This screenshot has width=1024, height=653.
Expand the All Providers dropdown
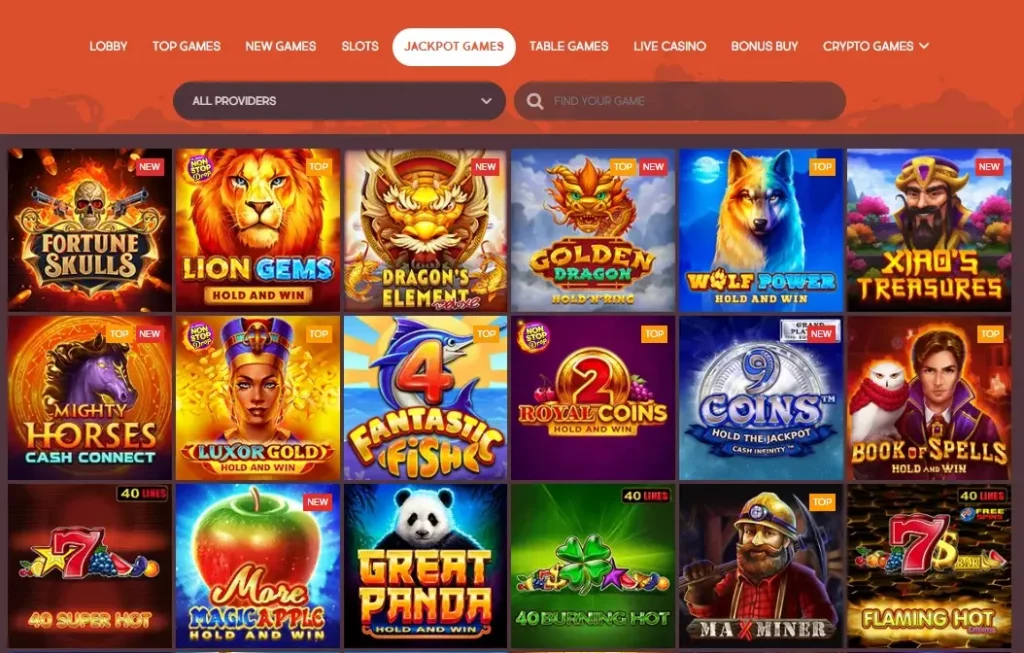tap(340, 101)
